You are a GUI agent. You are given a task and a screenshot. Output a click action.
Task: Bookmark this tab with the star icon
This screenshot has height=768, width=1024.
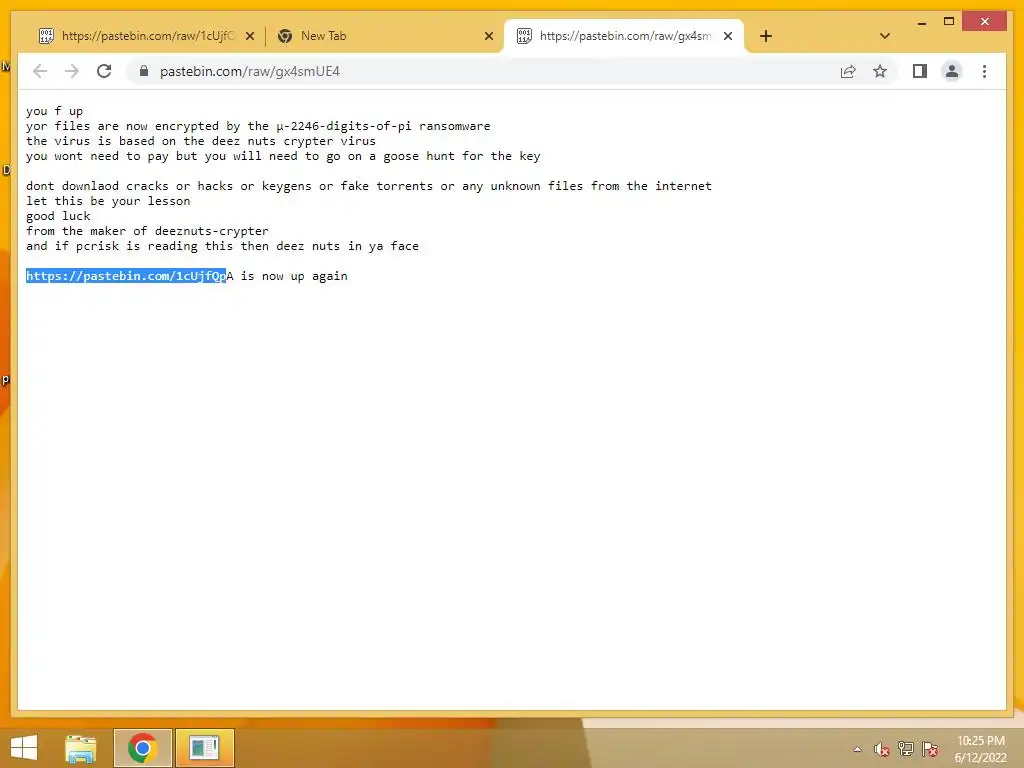(880, 71)
